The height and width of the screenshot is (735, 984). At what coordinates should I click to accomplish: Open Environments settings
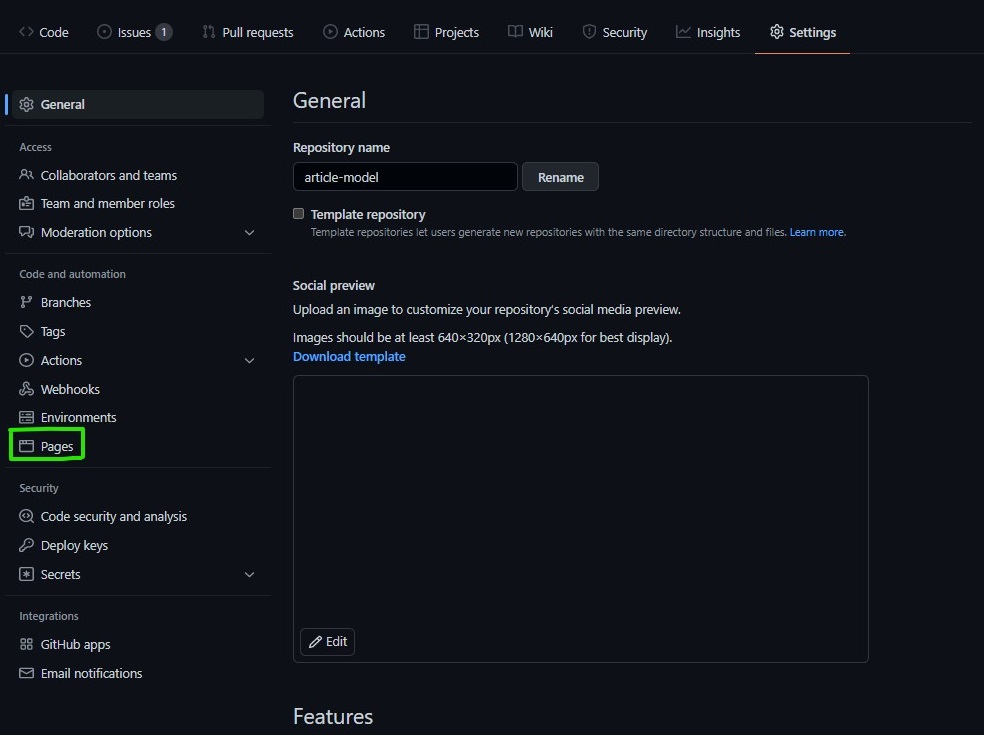point(78,417)
